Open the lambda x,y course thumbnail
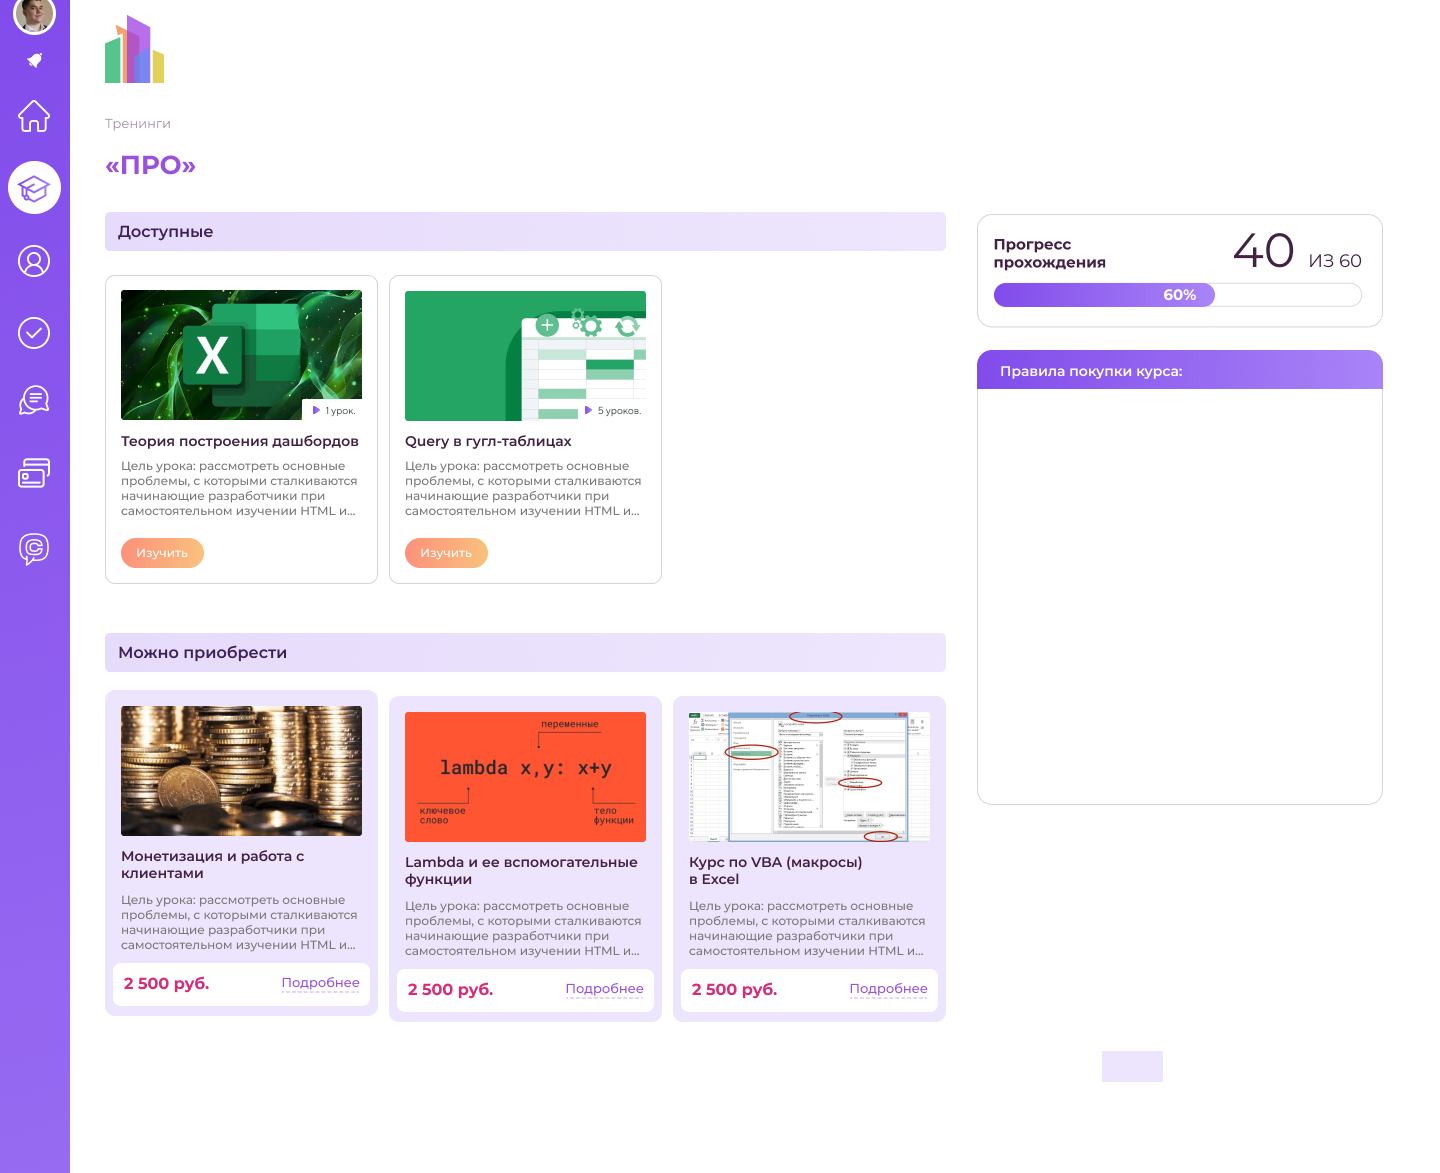Screen dimensions: 1440x1173 525,776
